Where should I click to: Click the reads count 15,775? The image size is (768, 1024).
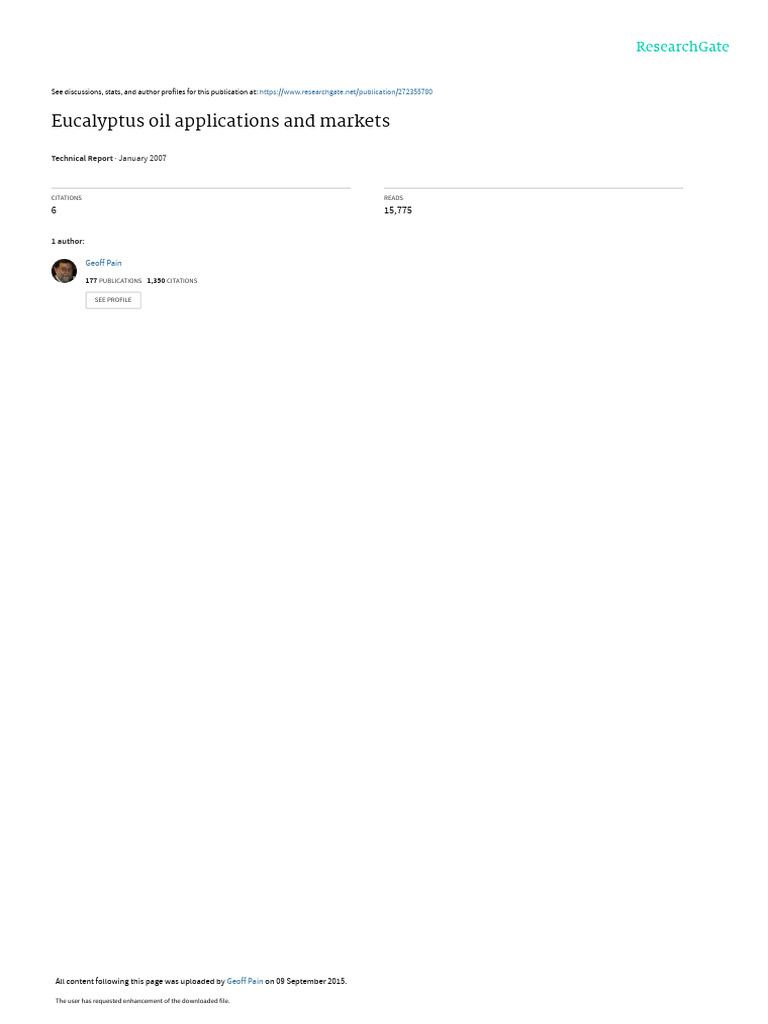(x=398, y=210)
